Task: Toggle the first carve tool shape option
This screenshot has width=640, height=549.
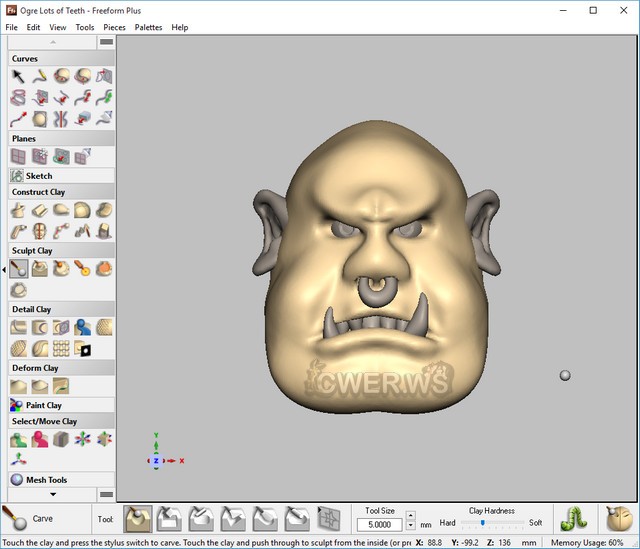Action: tap(138, 518)
